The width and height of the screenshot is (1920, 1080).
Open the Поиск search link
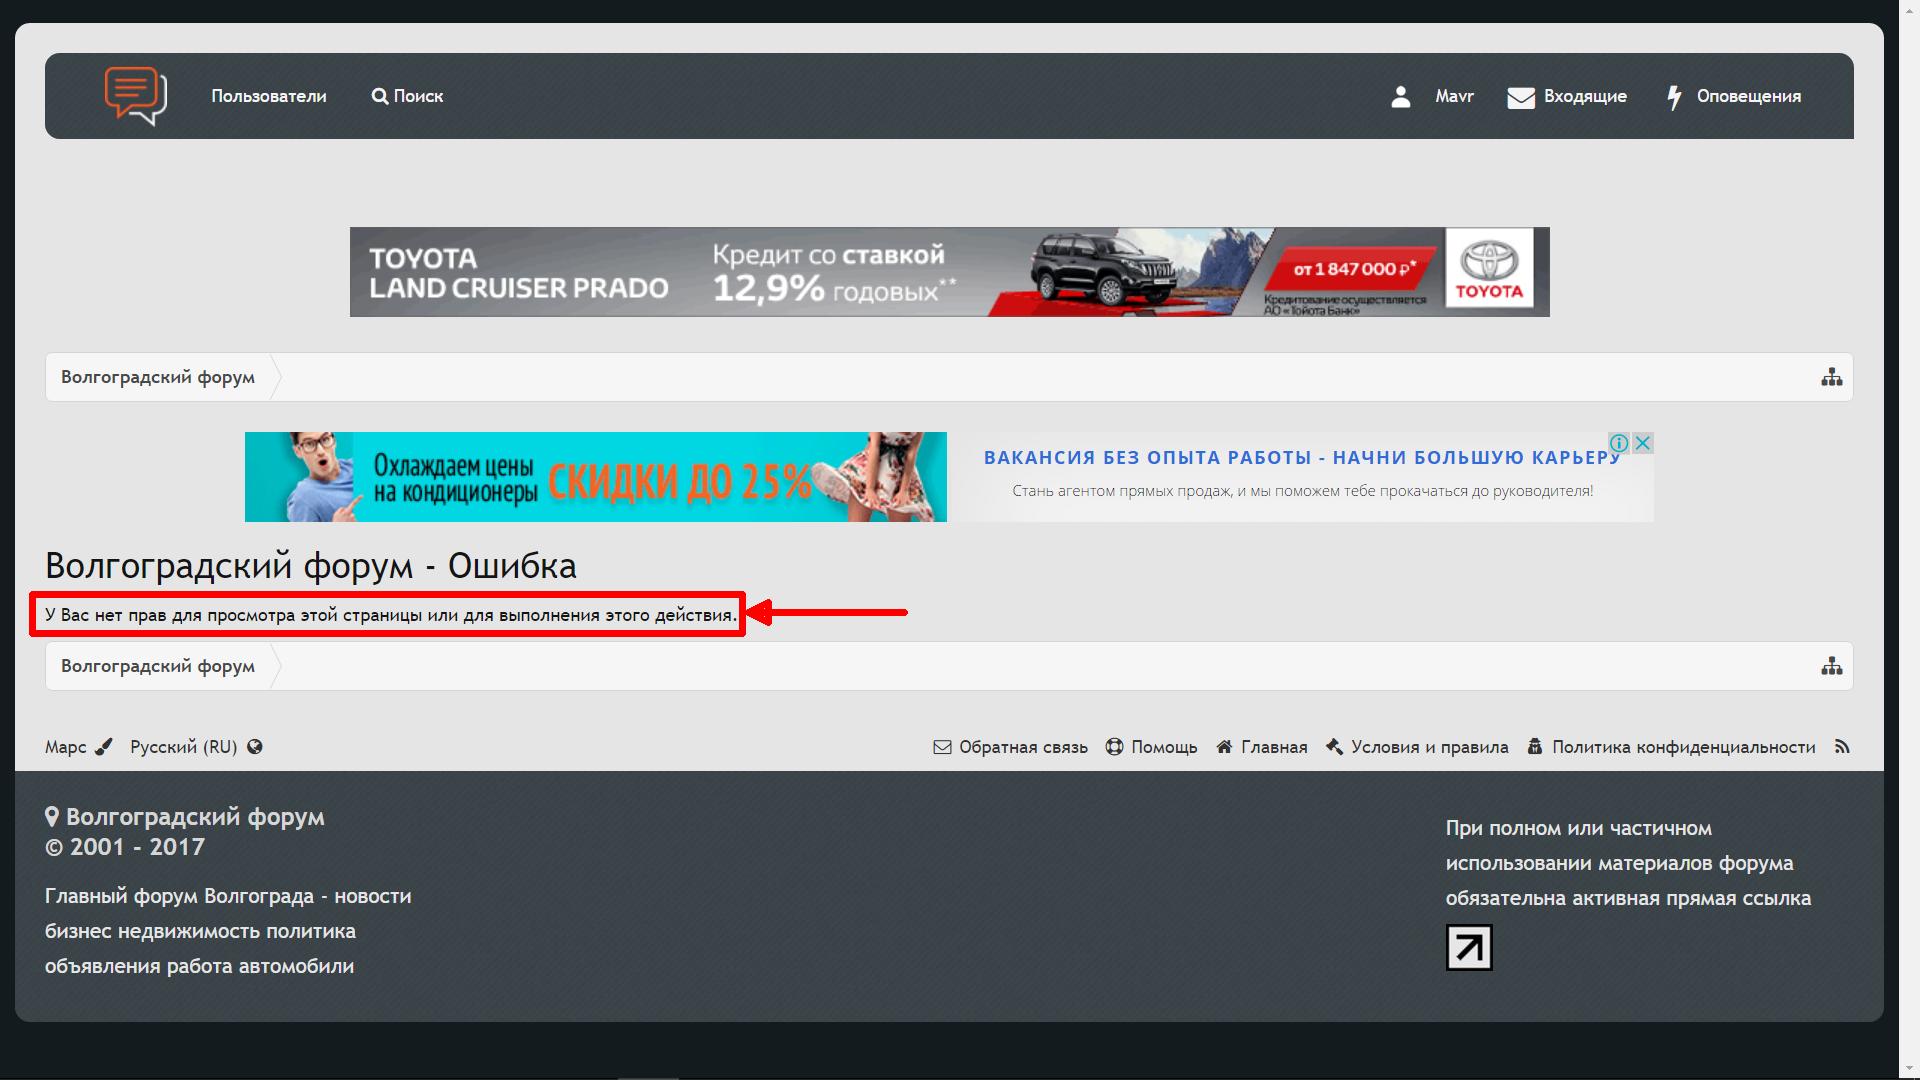click(x=408, y=96)
